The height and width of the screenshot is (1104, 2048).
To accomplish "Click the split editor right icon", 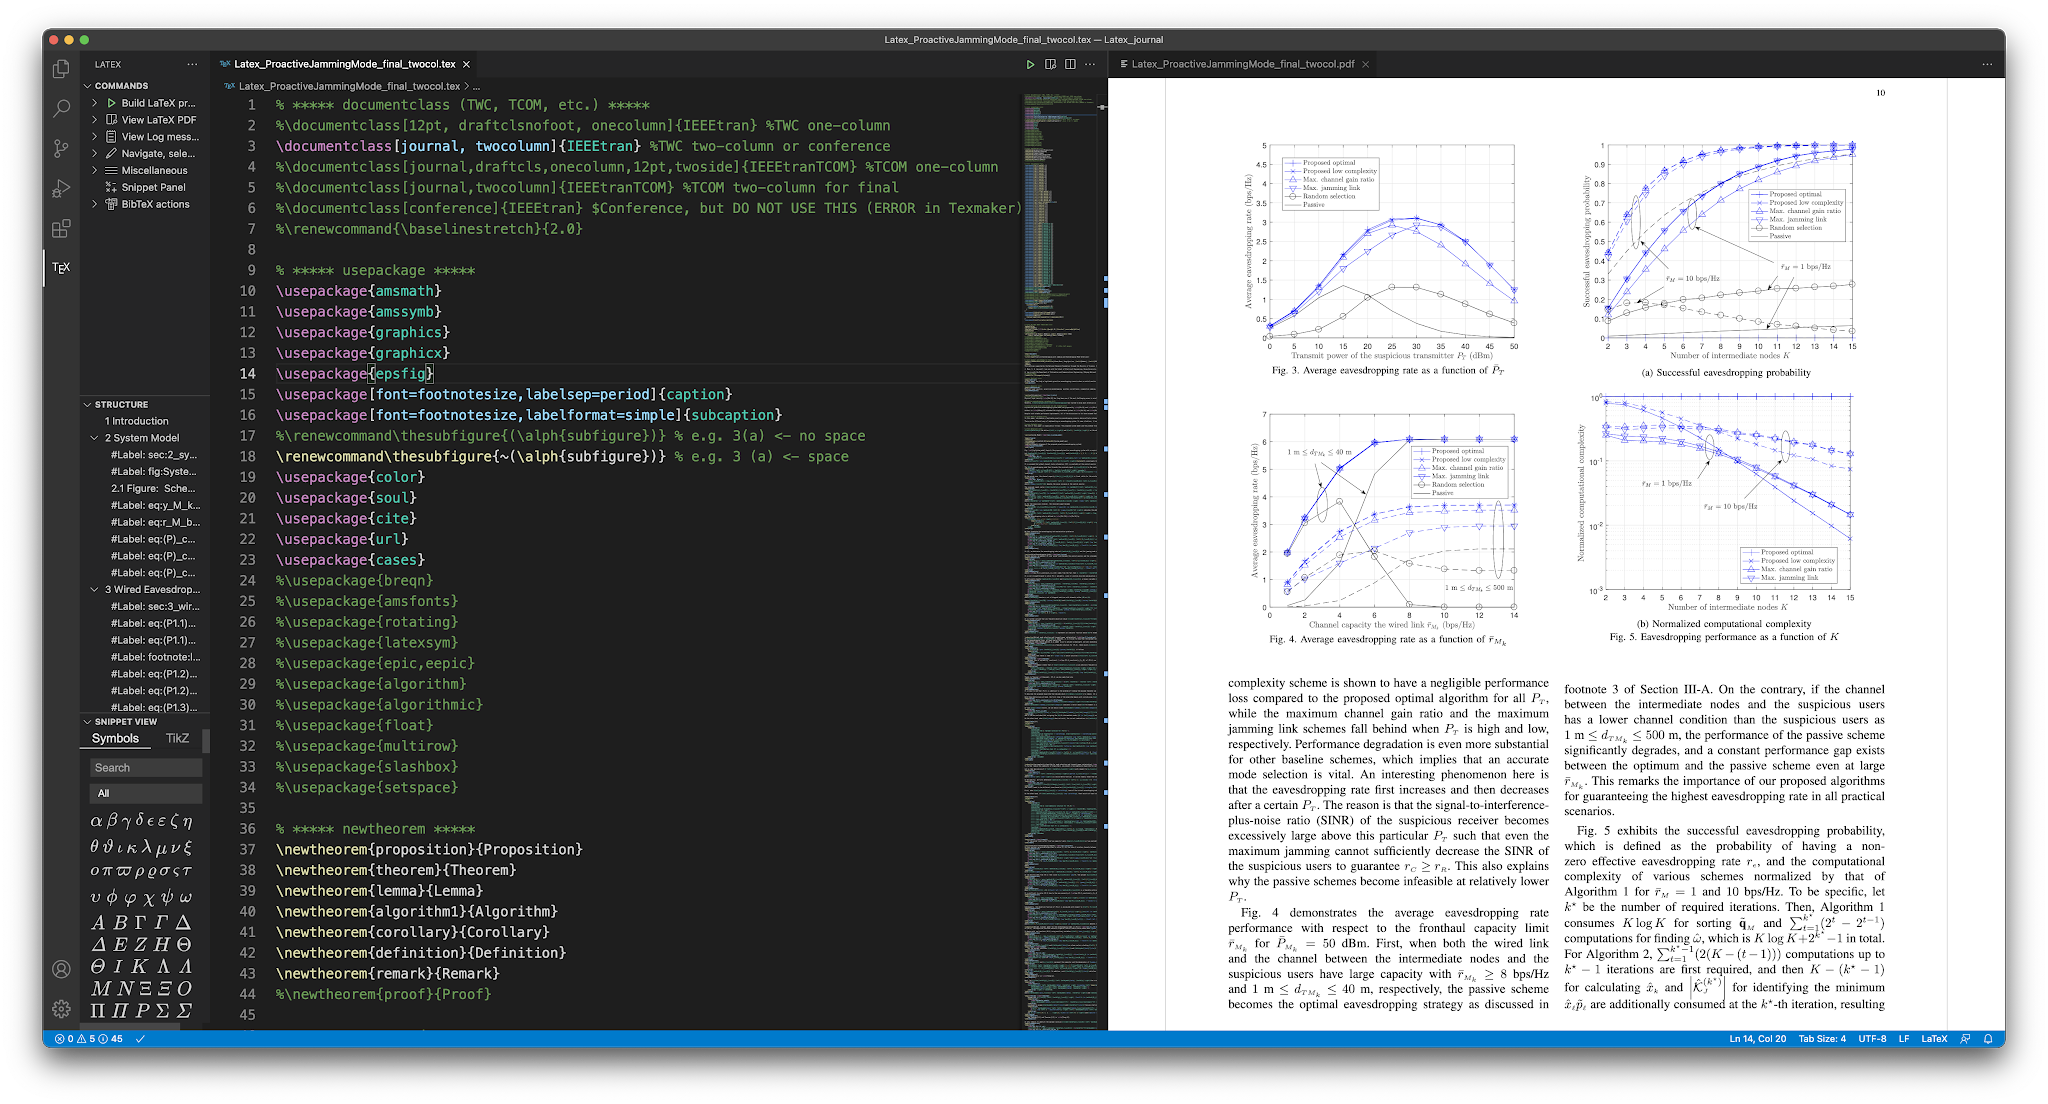I will [1070, 64].
